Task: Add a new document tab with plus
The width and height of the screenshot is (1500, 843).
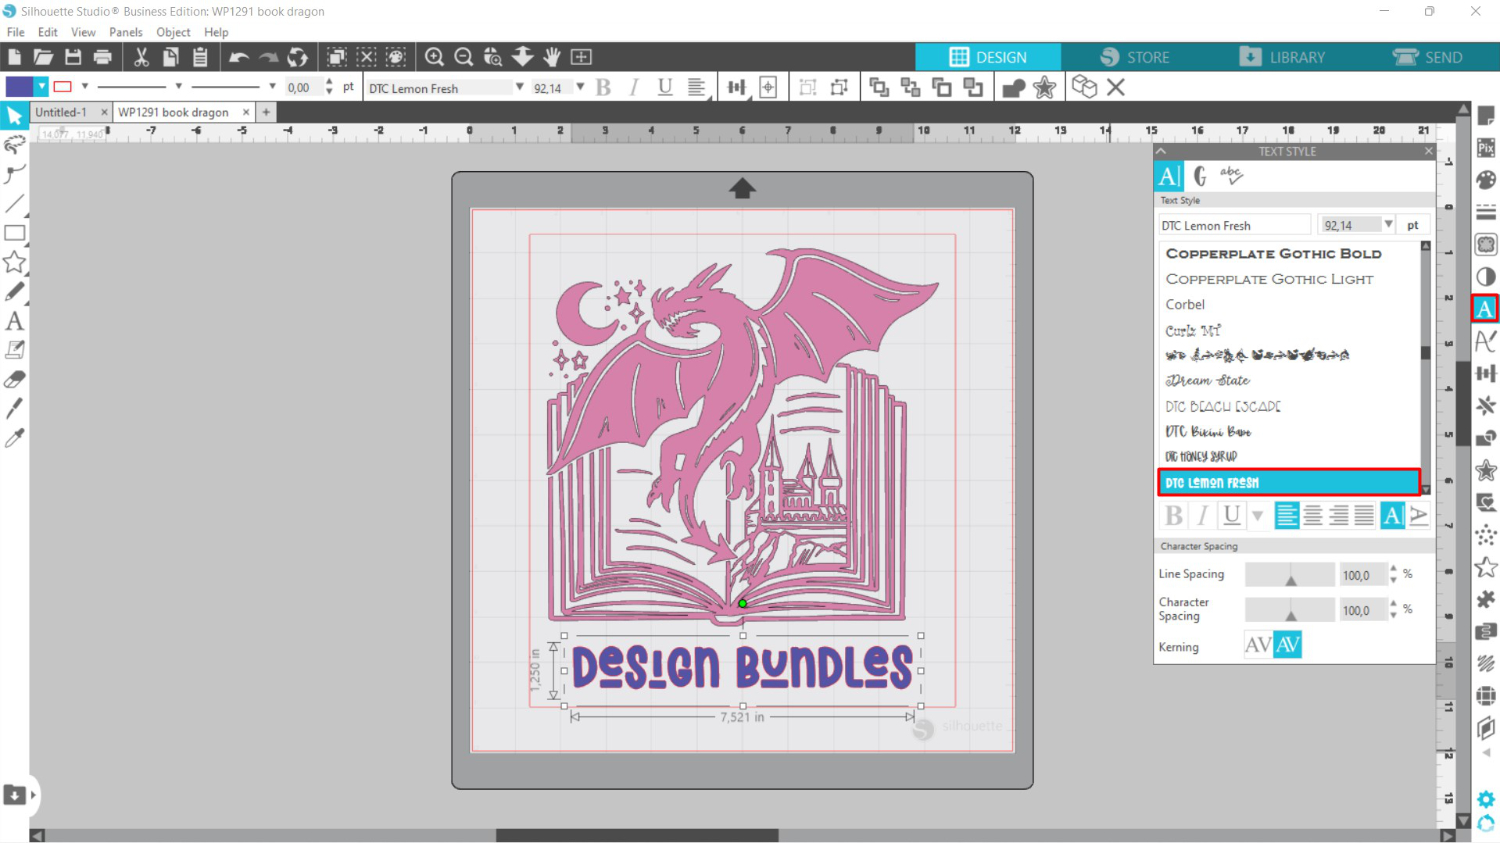Action: coord(266,112)
